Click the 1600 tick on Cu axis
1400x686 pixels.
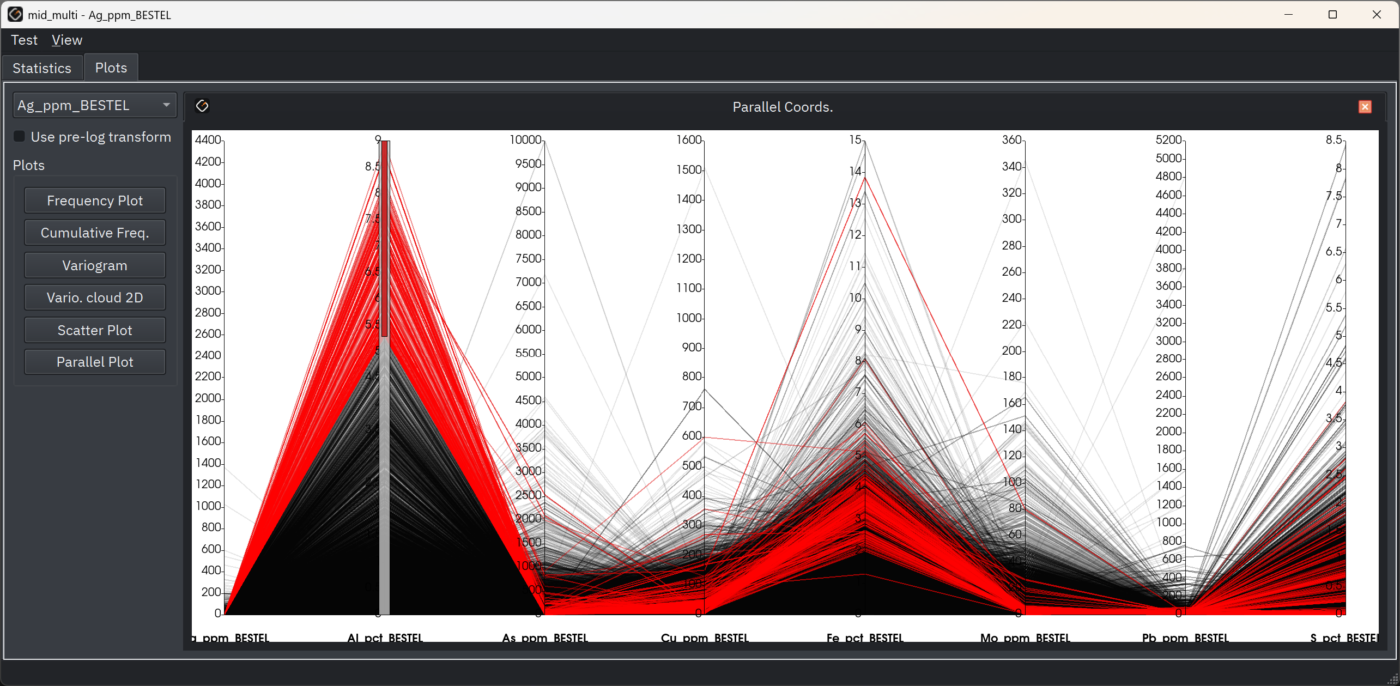689,140
